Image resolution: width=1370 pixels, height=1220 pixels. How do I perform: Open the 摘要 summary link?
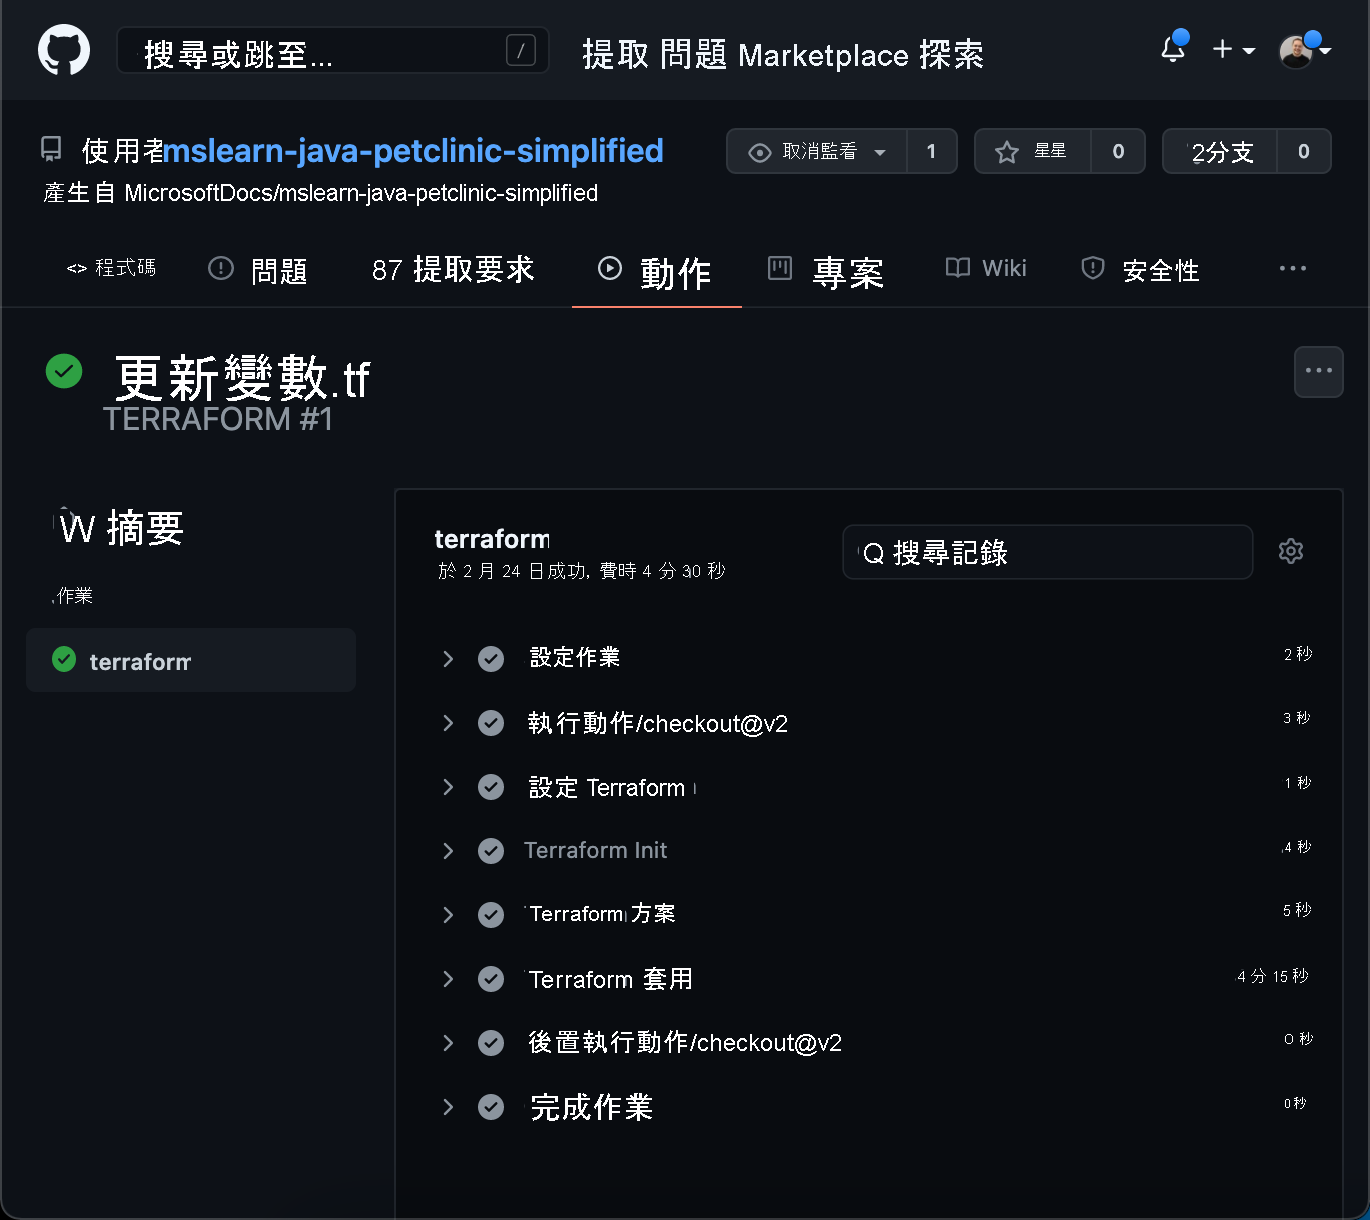tap(121, 528)
